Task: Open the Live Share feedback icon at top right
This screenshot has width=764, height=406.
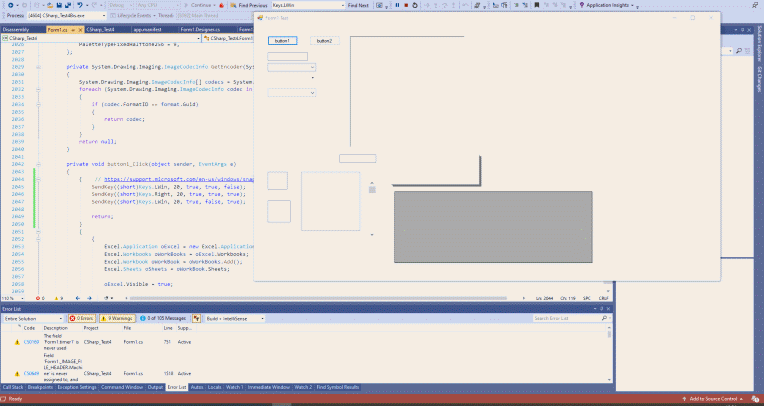Action: tap(755, 5)
